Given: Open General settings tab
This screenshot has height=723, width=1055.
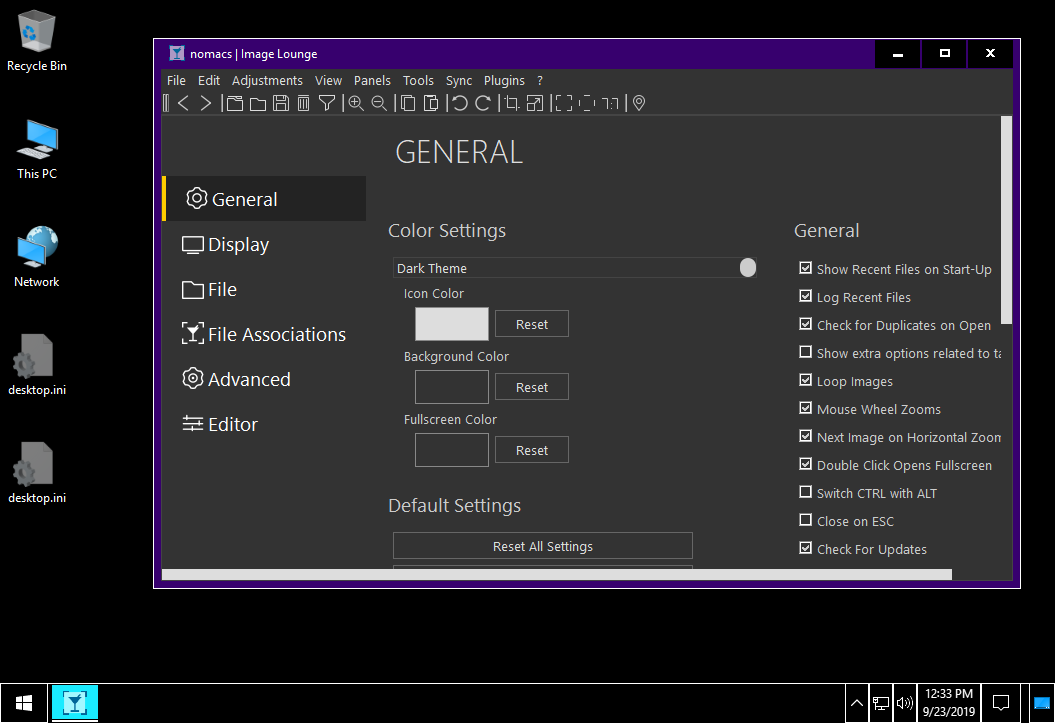Looking at the screenshot, I should pos(264,199).
